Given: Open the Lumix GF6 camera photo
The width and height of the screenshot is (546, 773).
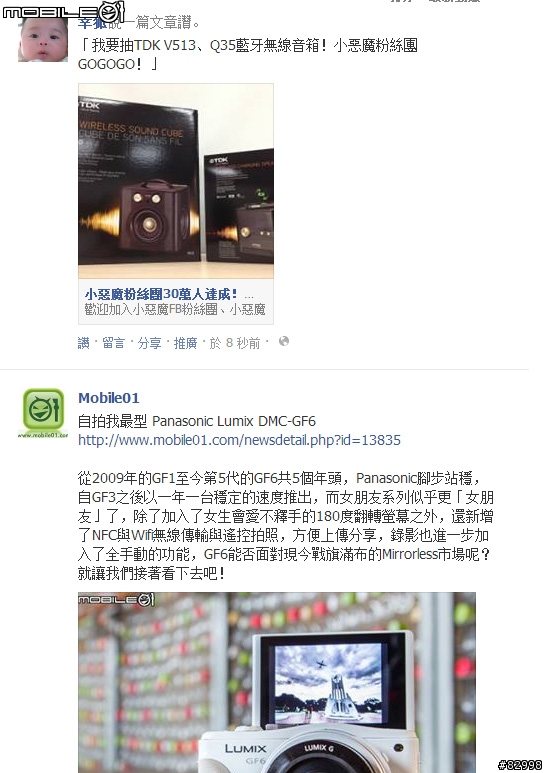Looking at the screenshot, I should pos(277,682).
